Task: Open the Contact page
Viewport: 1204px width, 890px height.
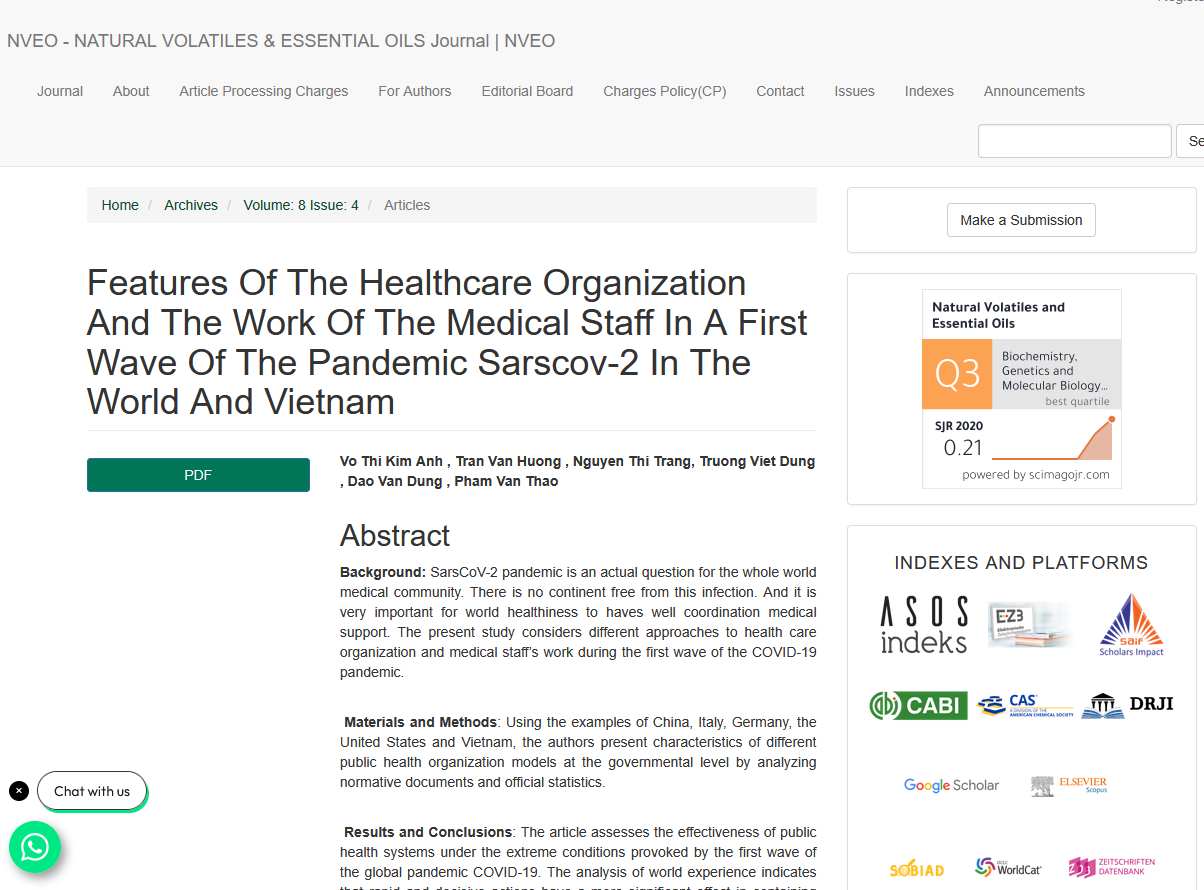Action: tap(780, 91)
